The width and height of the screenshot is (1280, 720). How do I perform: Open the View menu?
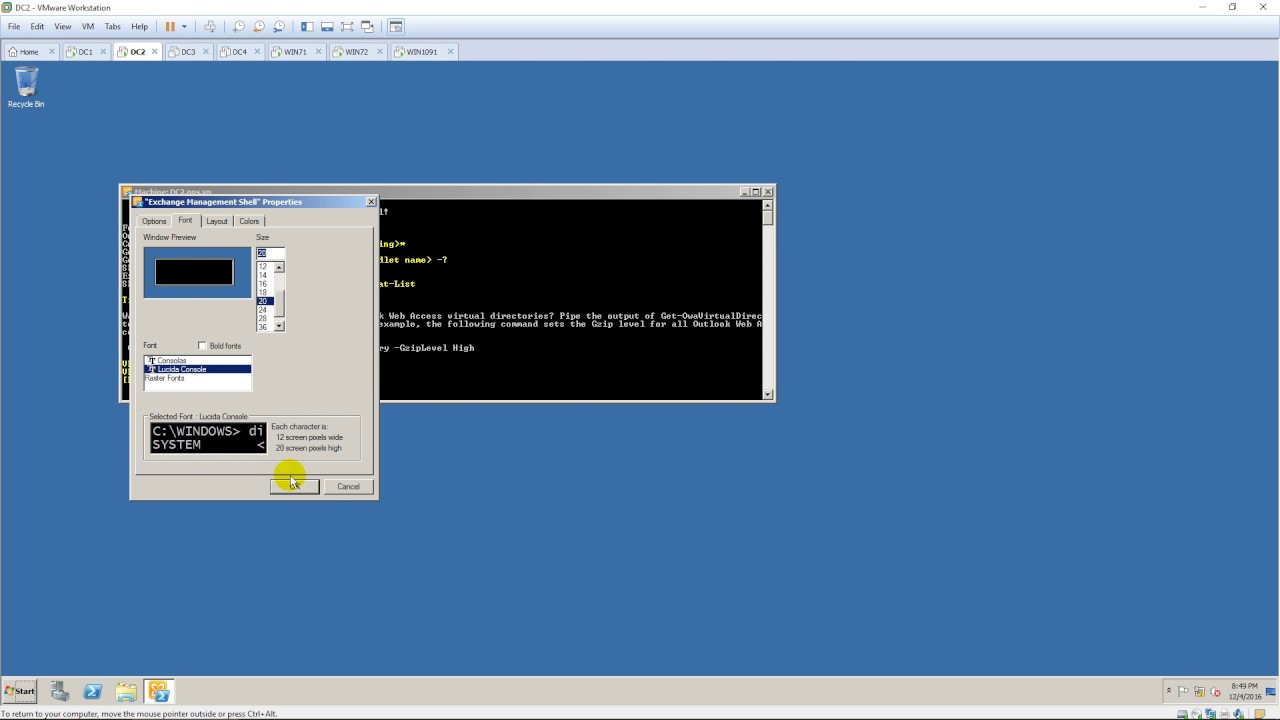63,26
